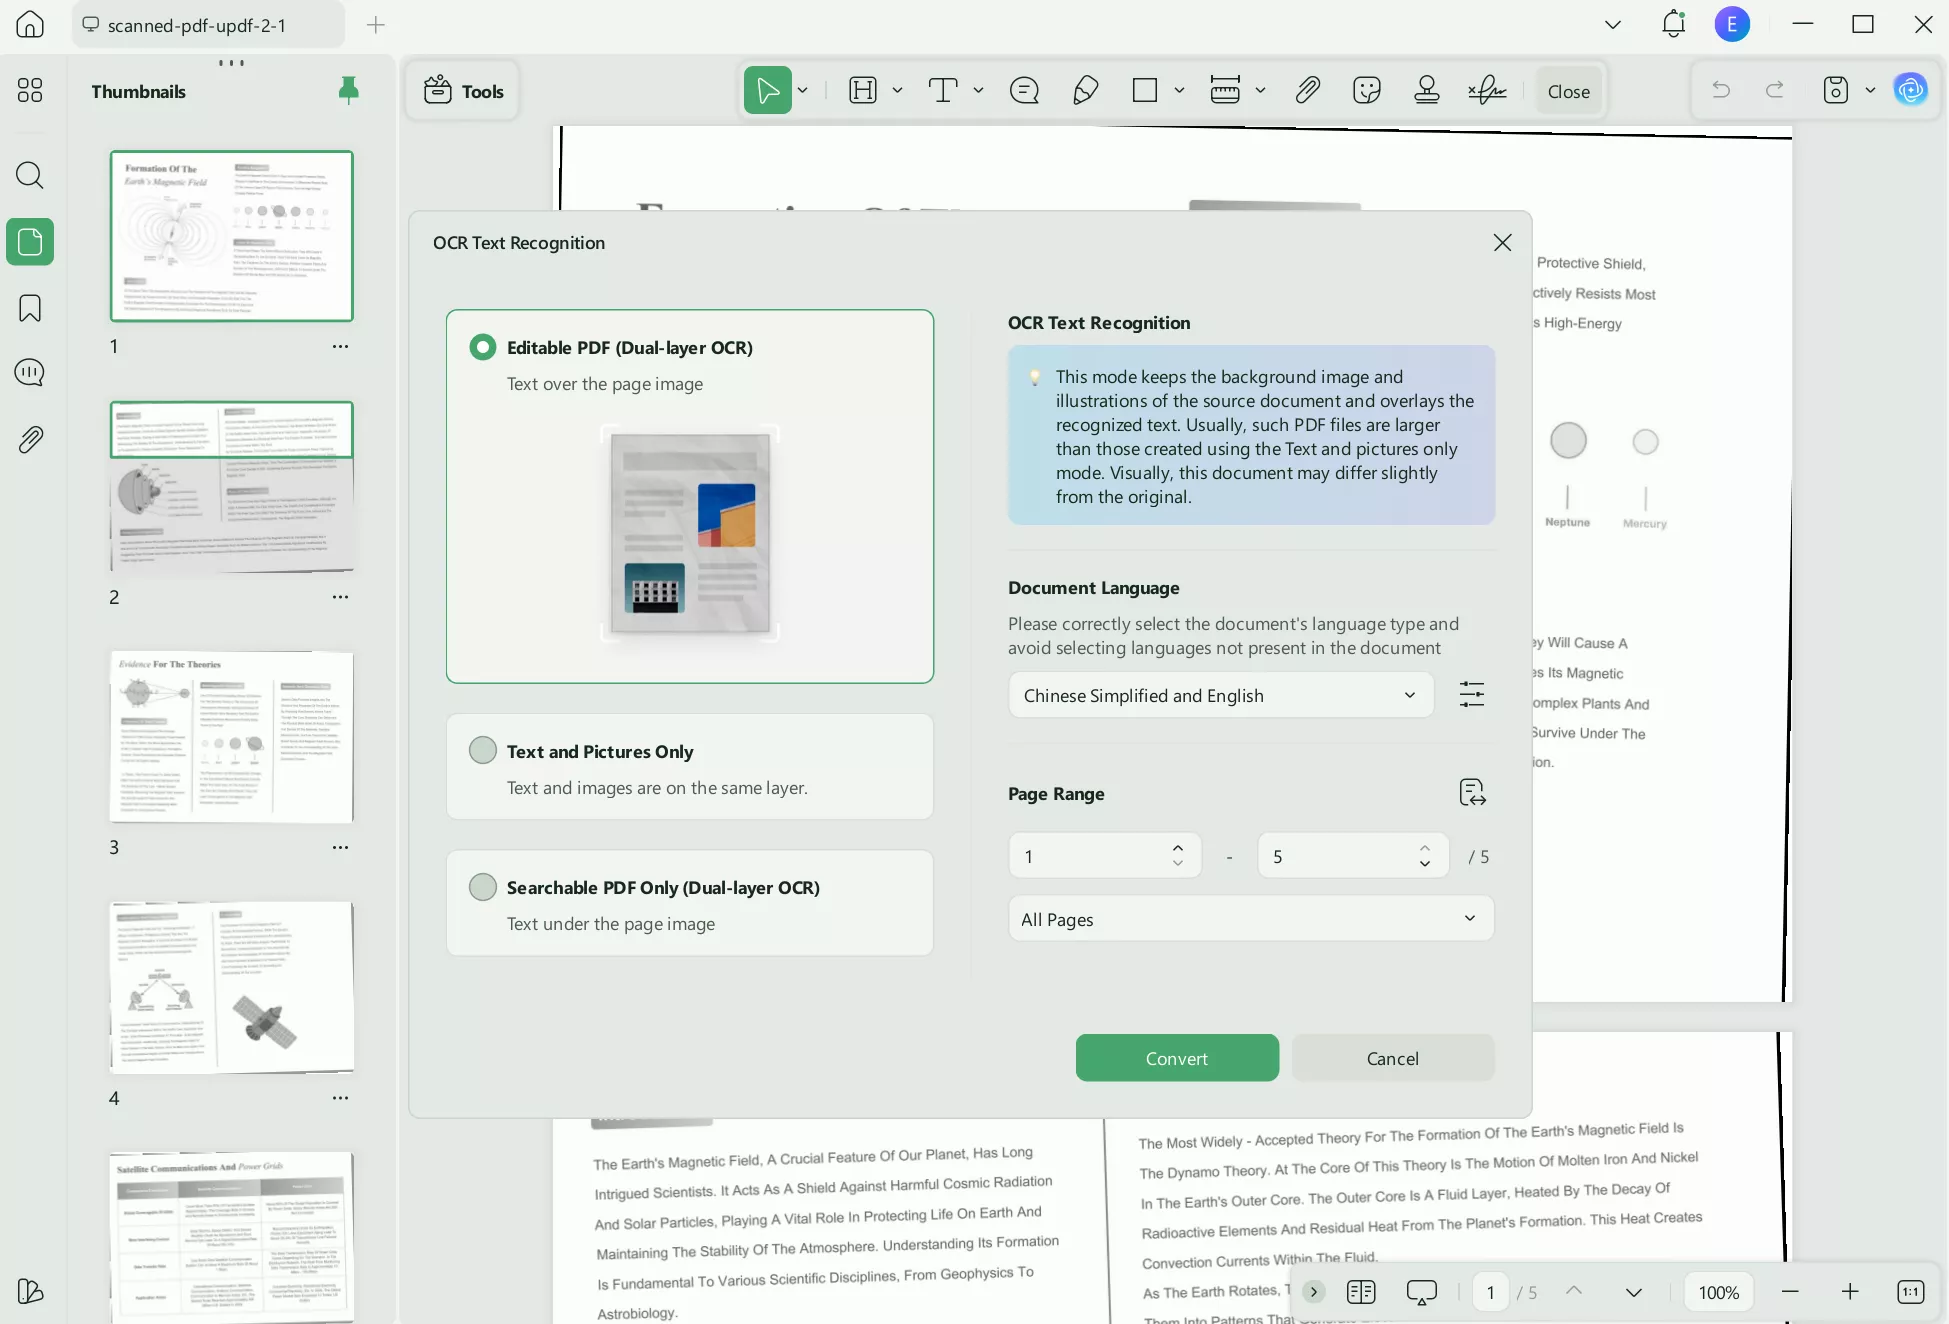Select the stamp tool icon
This screenshot has width=1949, height=1324.
[x=1427, y=91]
